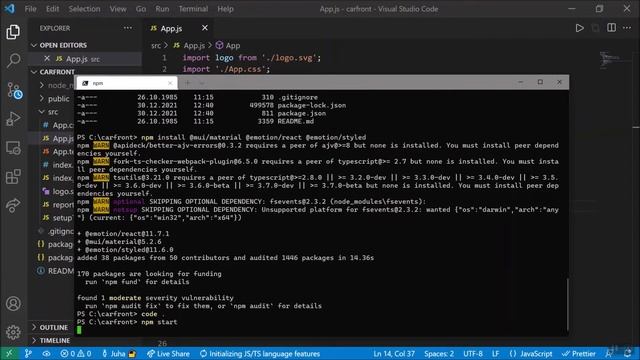Add new tab in npm terminal window
This screenshot has height=360, width=640.
click(187, 83)
